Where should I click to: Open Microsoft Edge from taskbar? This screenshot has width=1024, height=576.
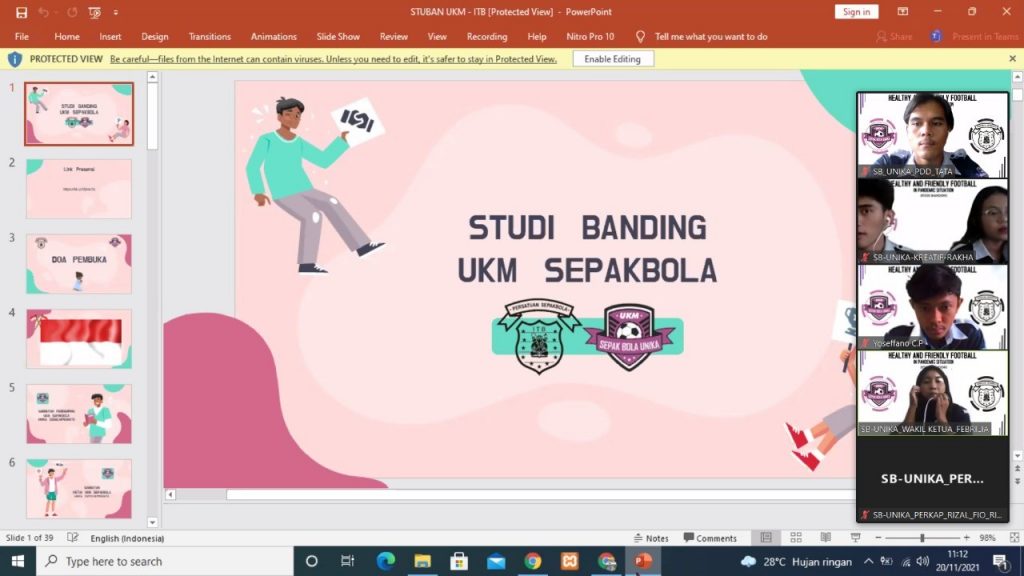point(385,561)
